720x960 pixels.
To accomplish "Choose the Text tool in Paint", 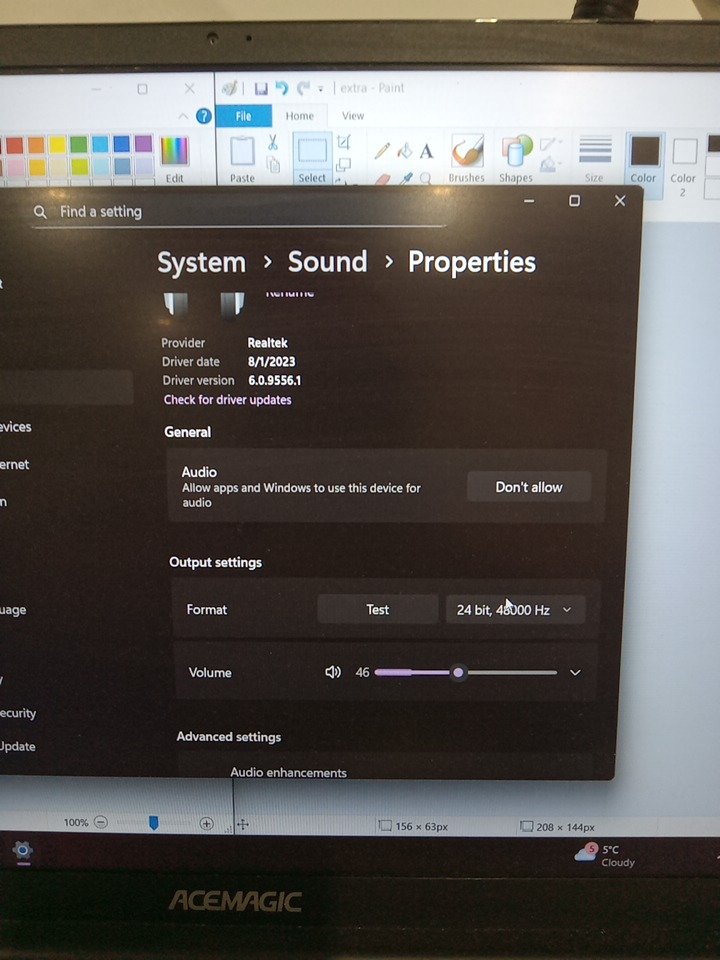I will [427, 151].
